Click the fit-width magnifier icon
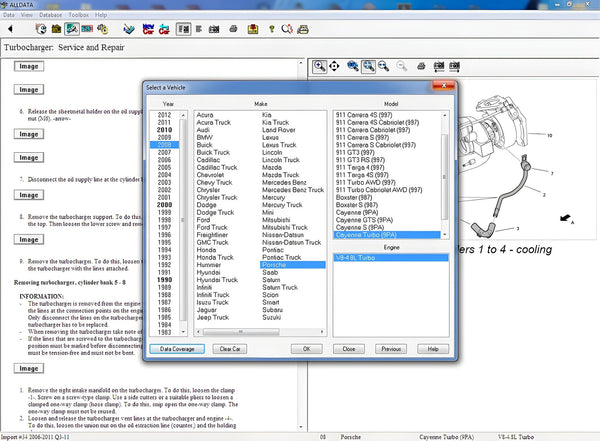 coord(383,66)
